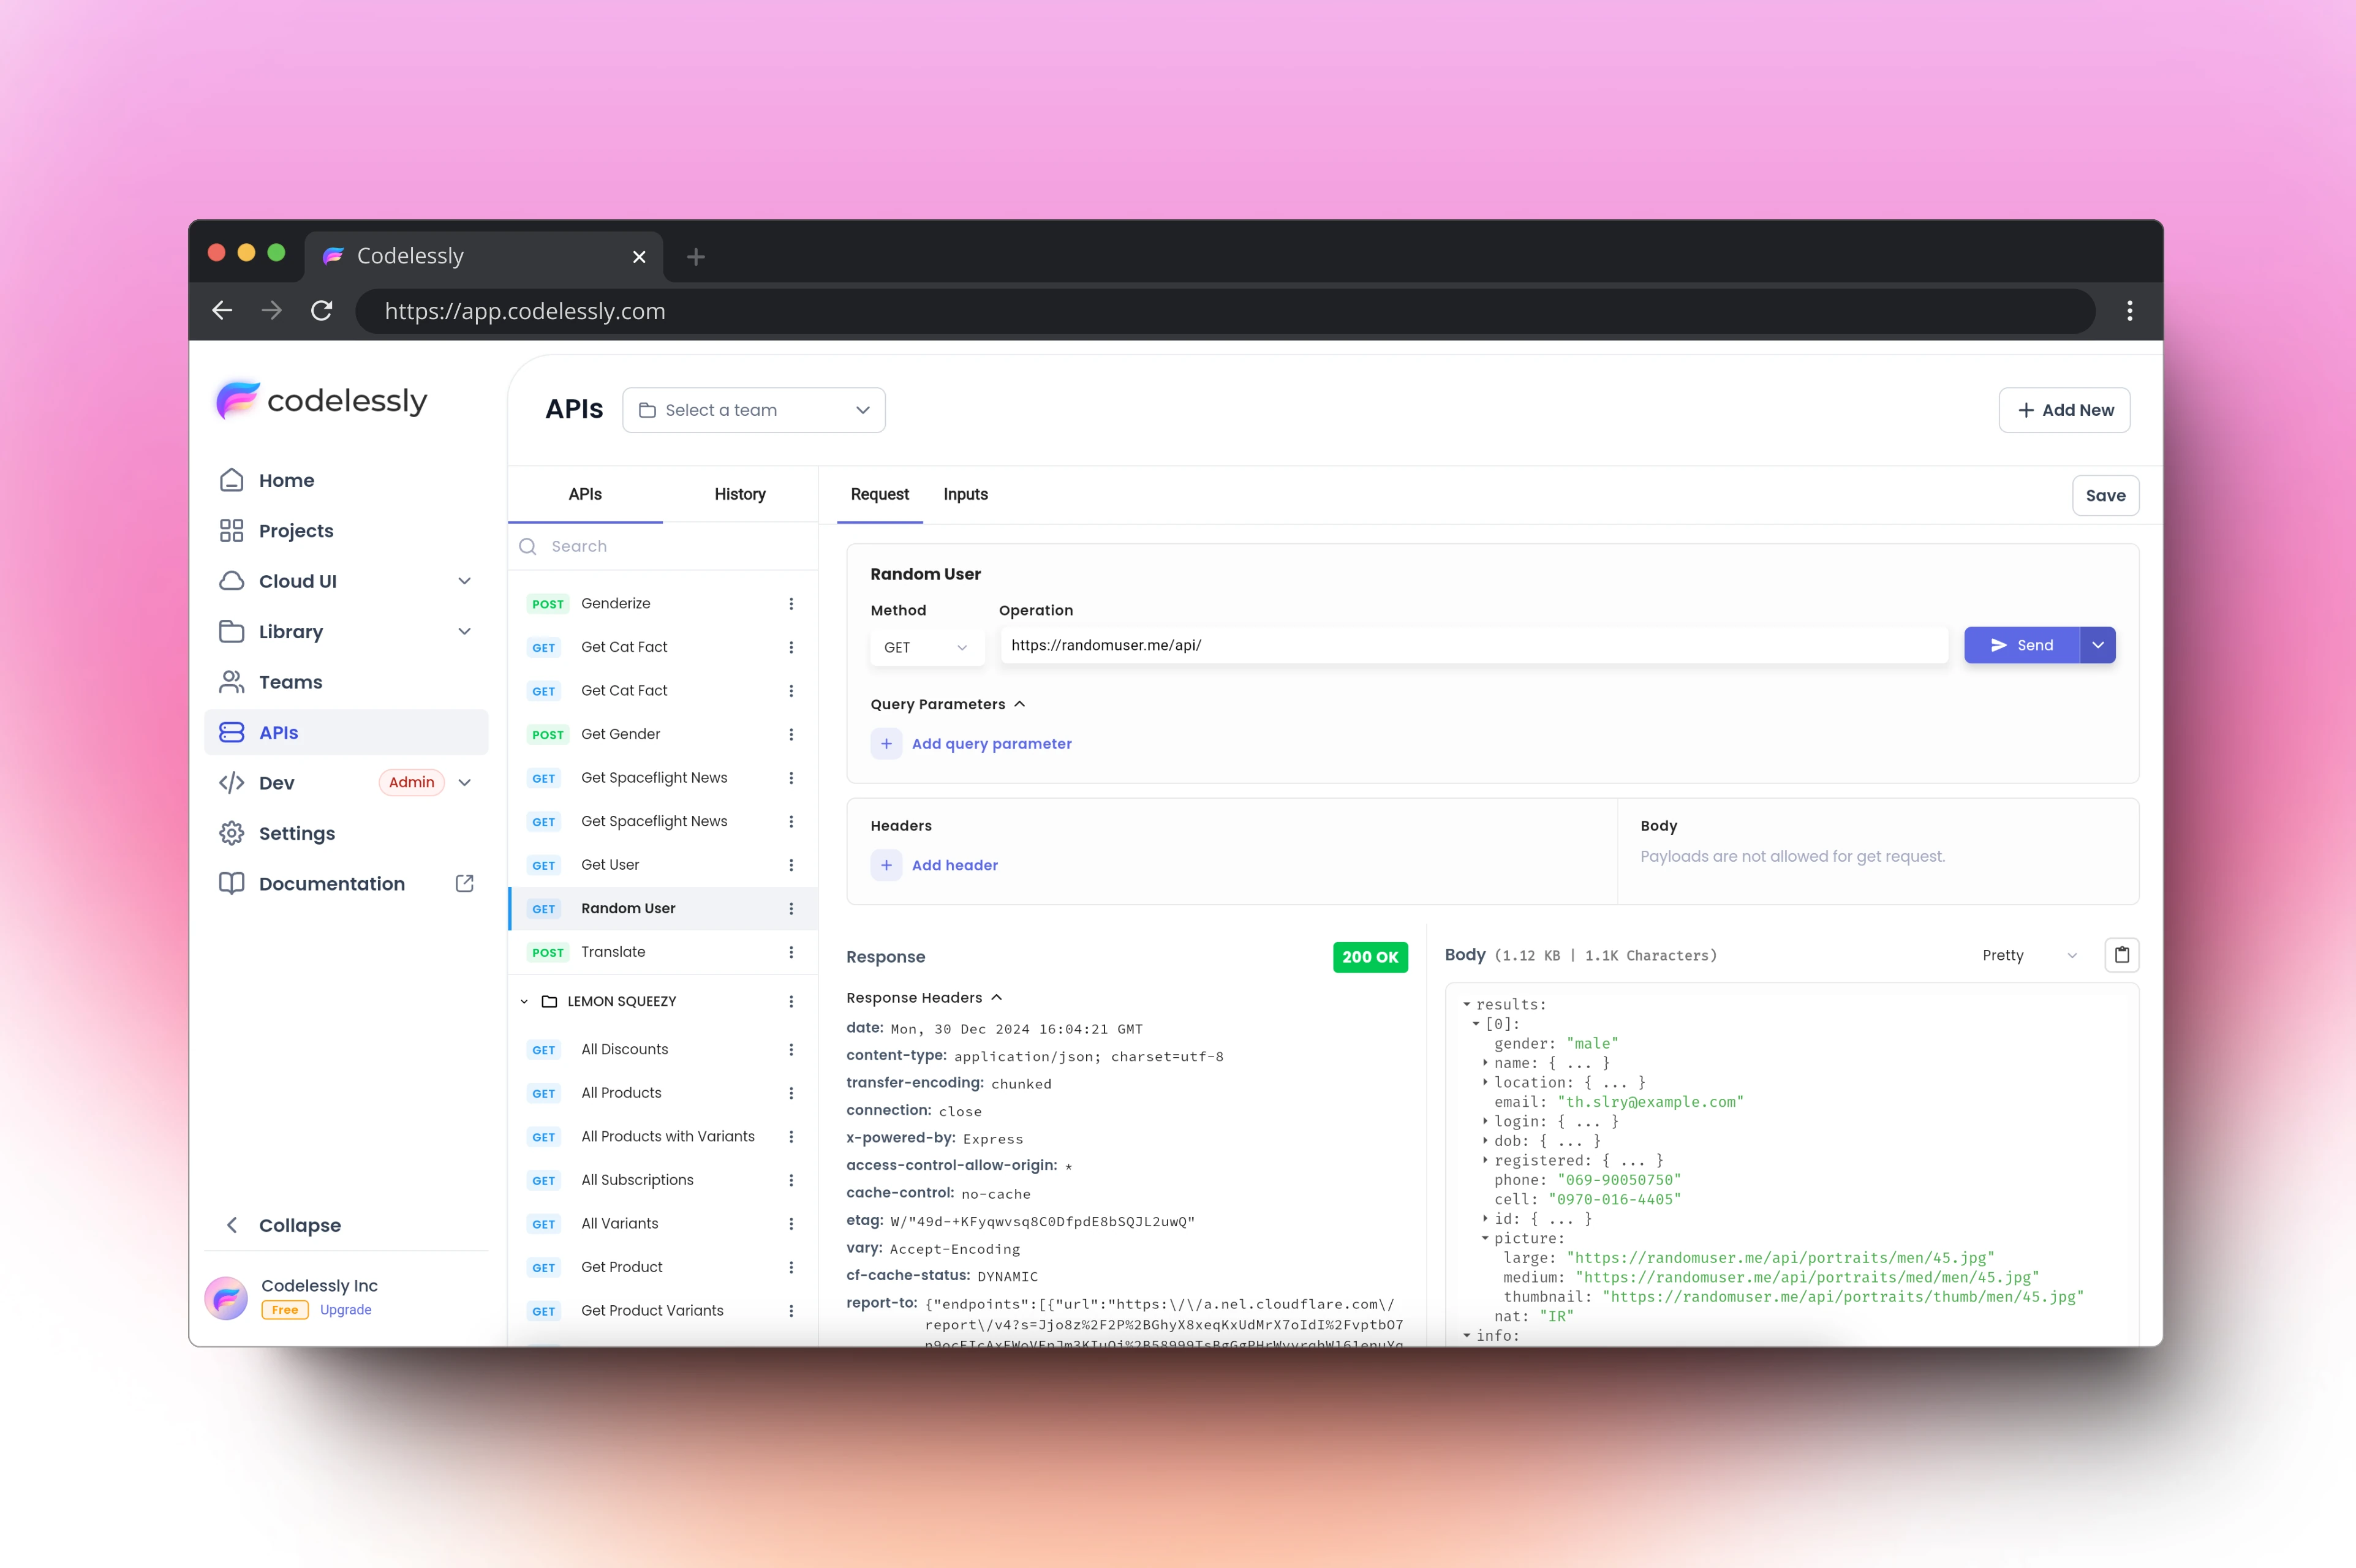
Task: Expand the name object in JSON response
Action: coord(1486,1062)
